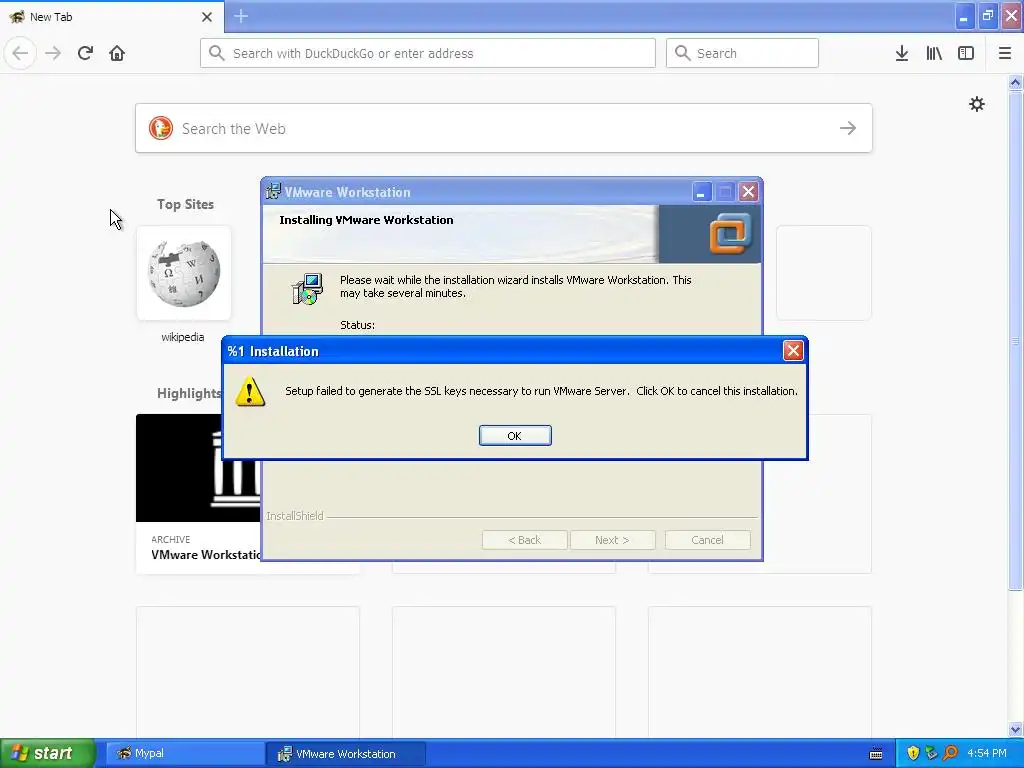
Task: Click the VMware Workstation title bar icon
Action: (x=274, y=191)
